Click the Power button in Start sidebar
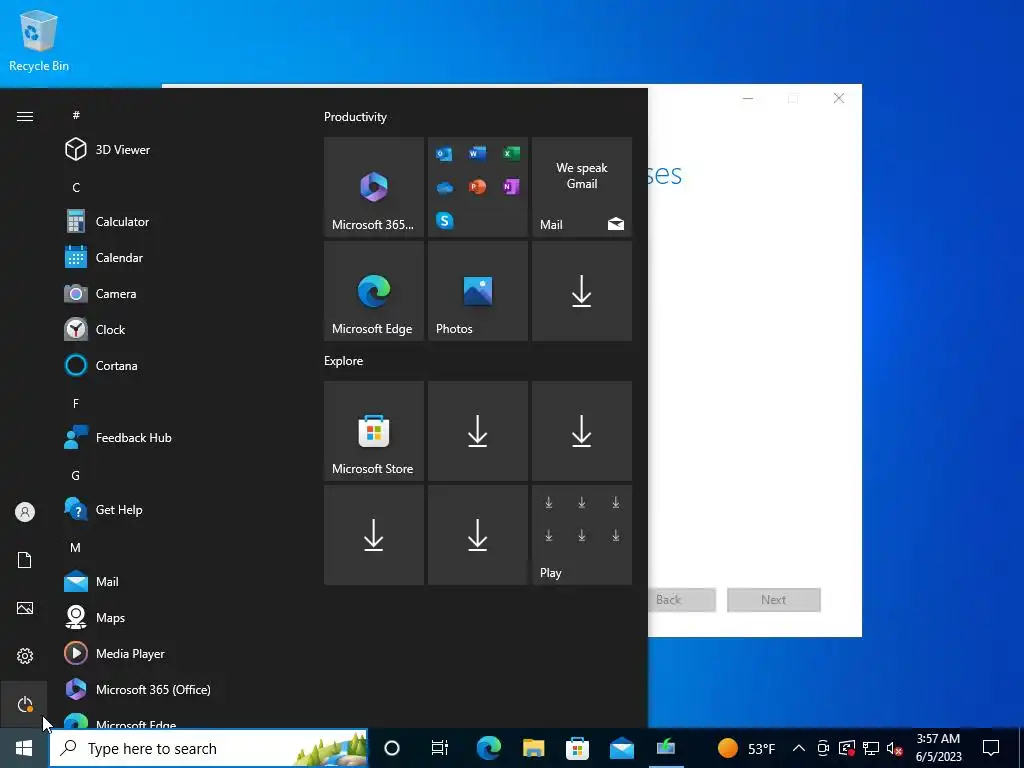This screenshot has height=768, width=1024. coord(25,704)
